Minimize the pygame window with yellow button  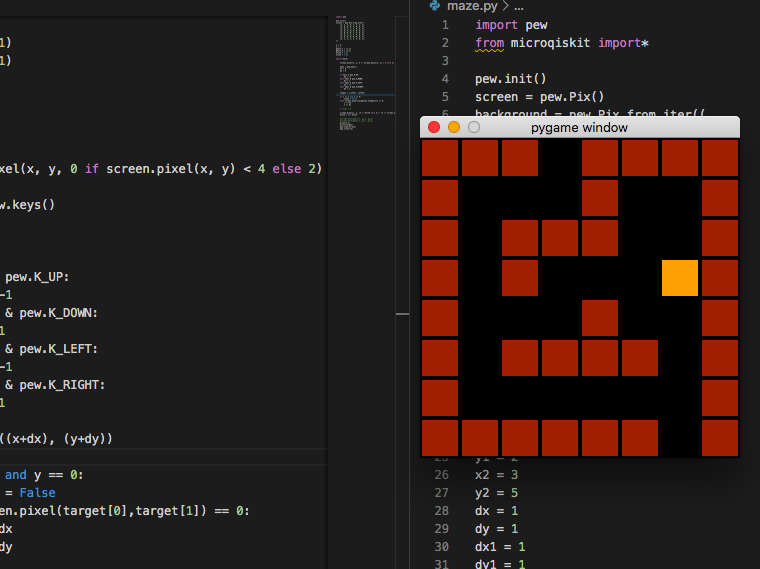454,127
